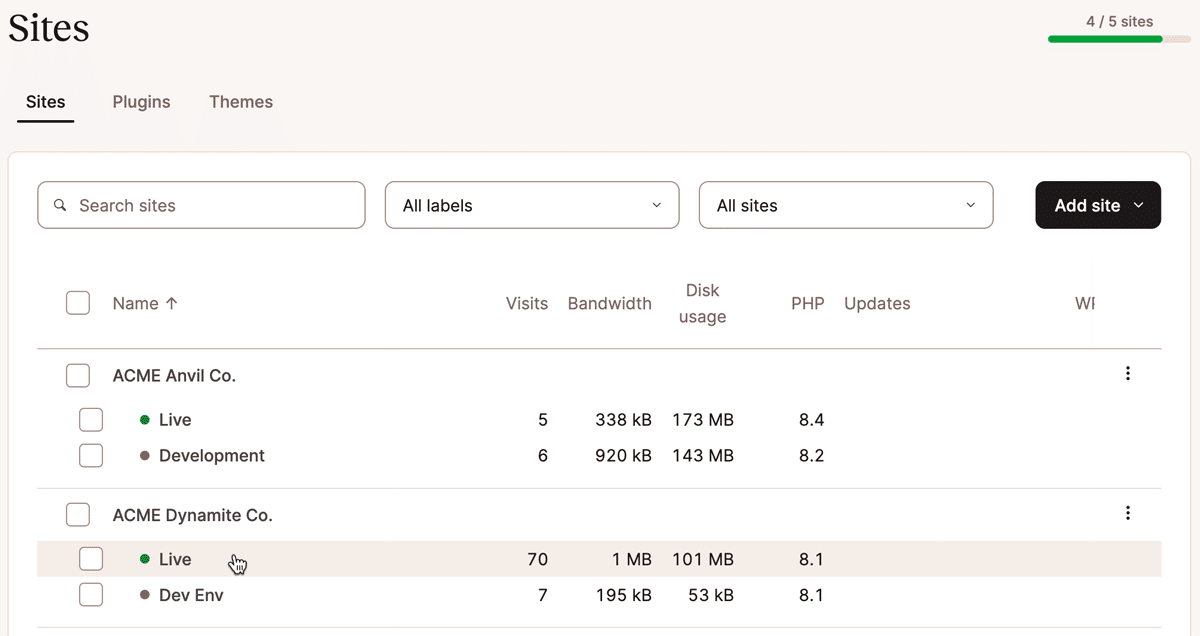Open the kebab menu for ACME Anvil Co.

coord(1128,373)
